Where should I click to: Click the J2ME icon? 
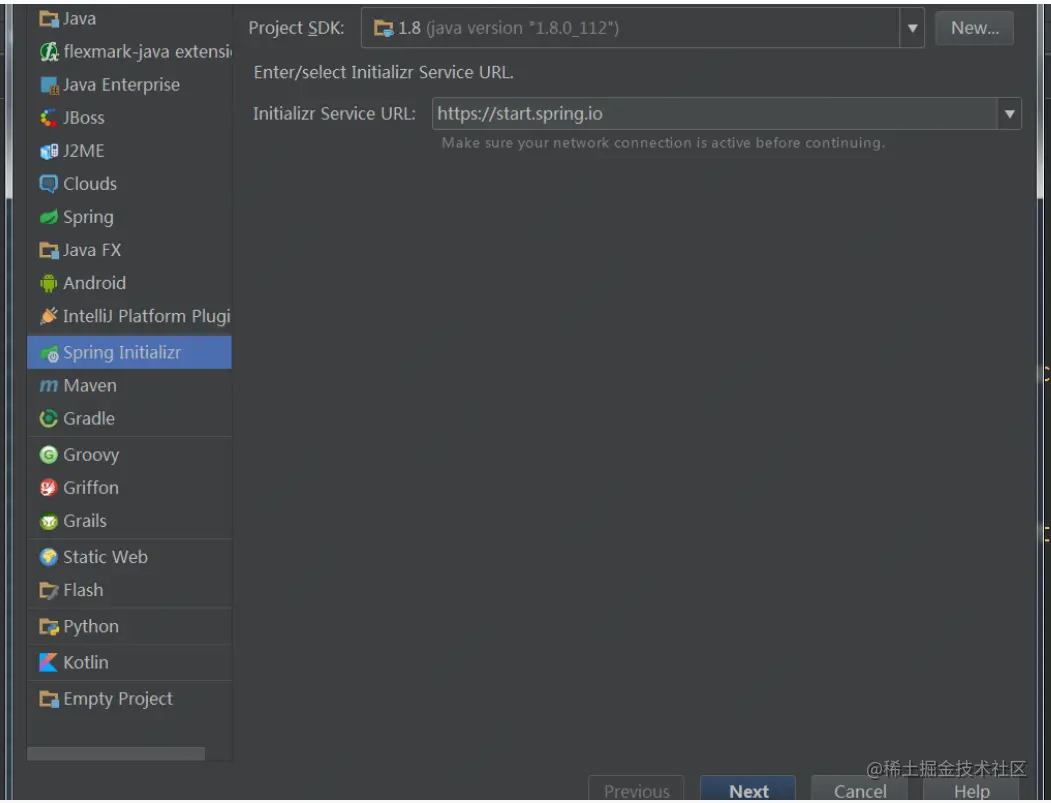point(49,151)
